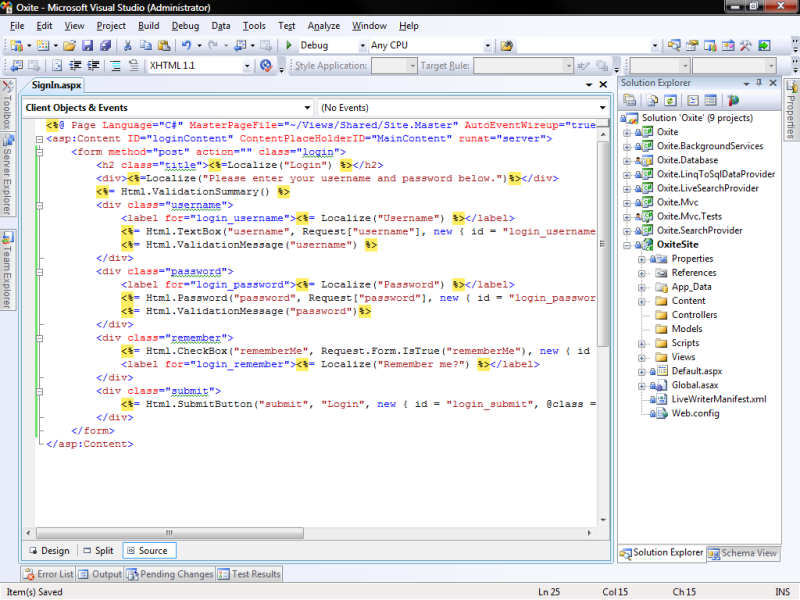Switch to the Schema View tab

(x=743, y=553)
